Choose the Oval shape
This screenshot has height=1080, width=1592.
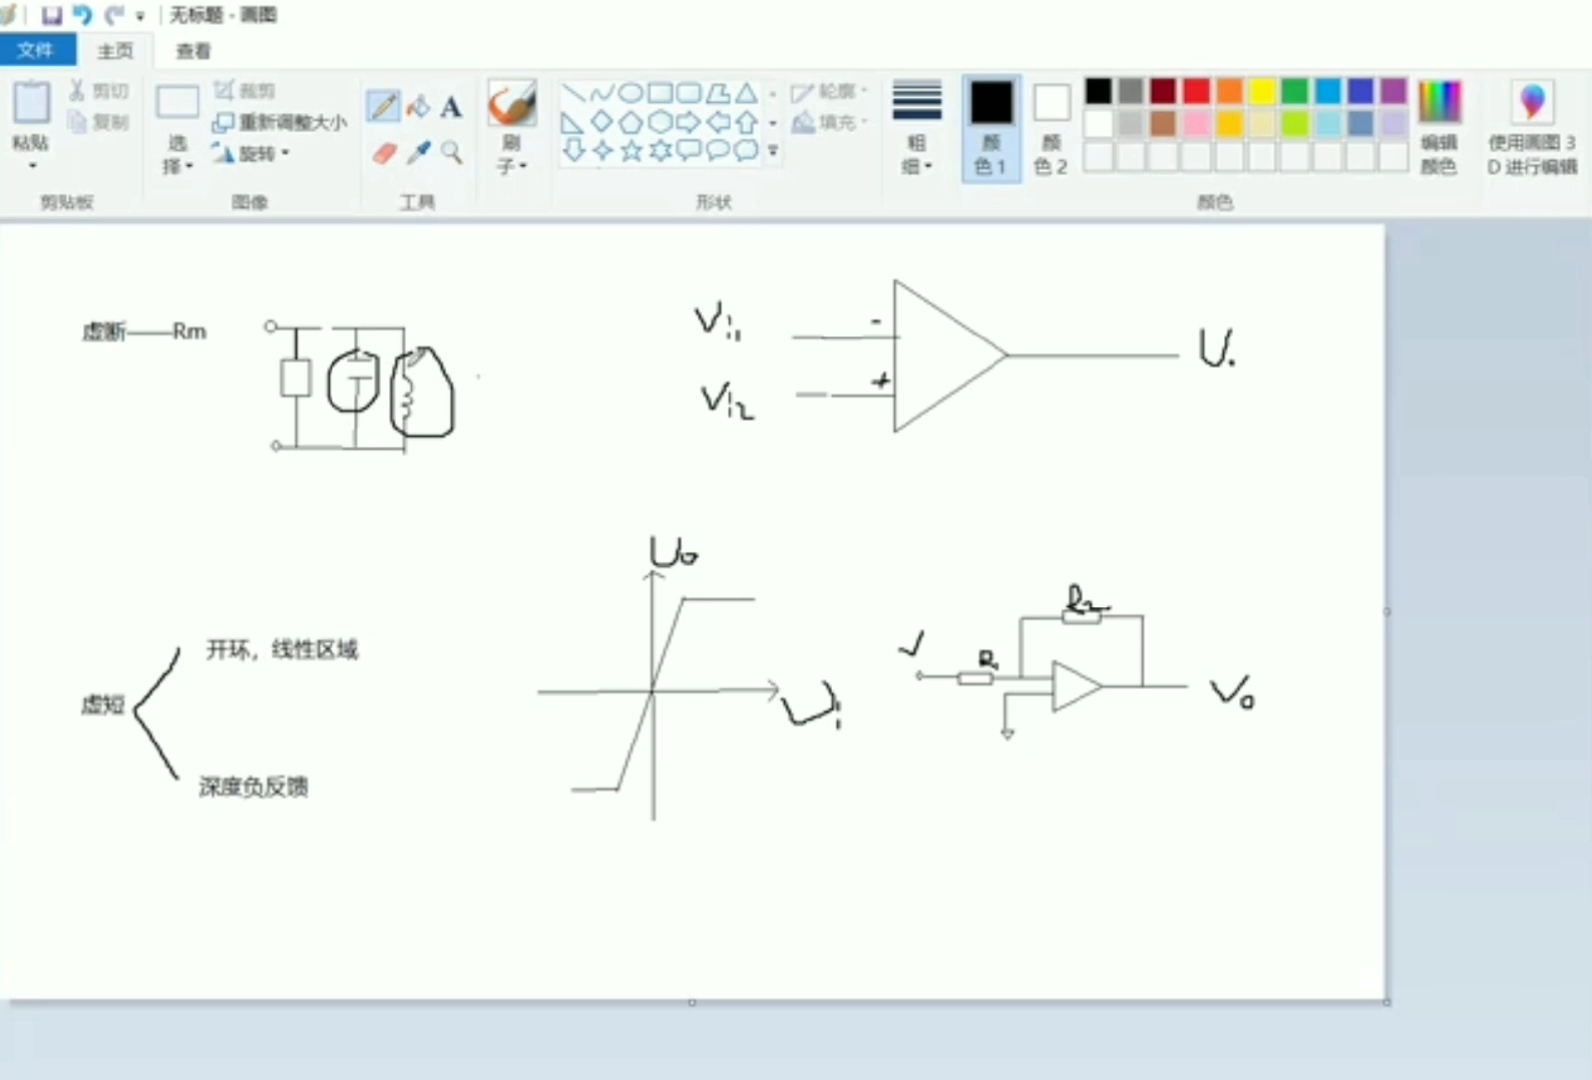[631, 93]
